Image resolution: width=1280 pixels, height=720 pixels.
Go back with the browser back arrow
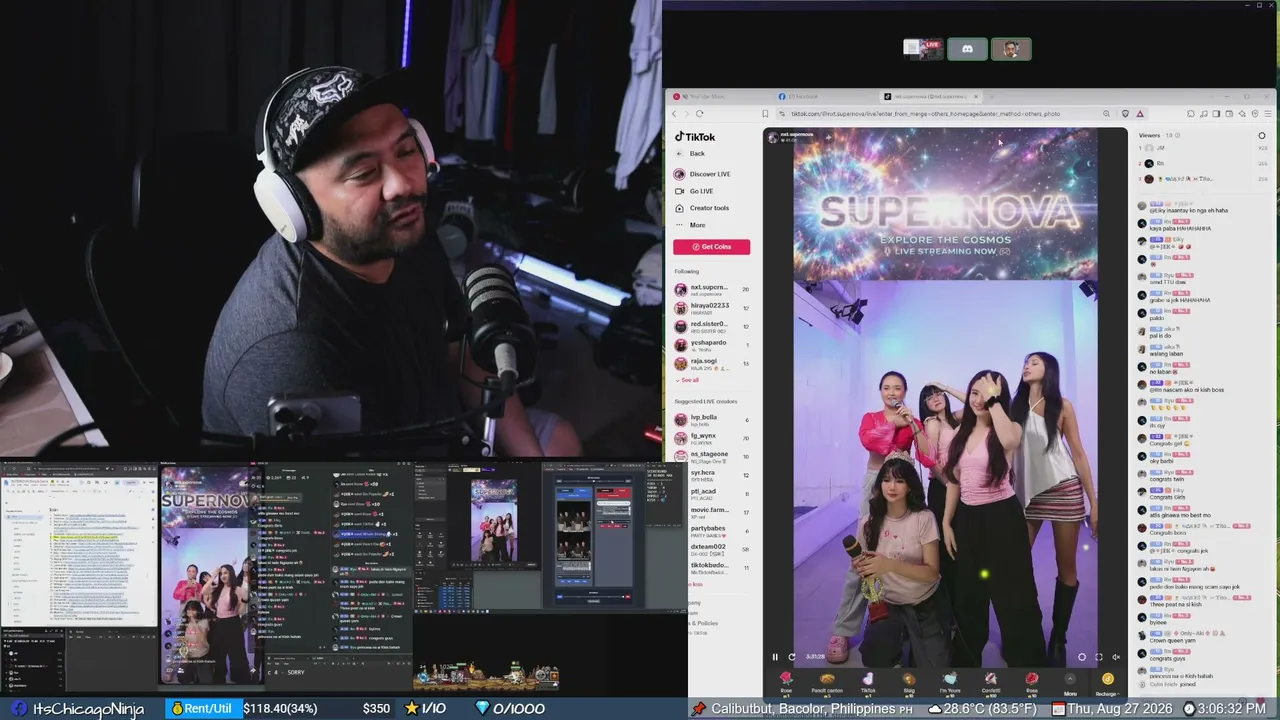(674, 114)
